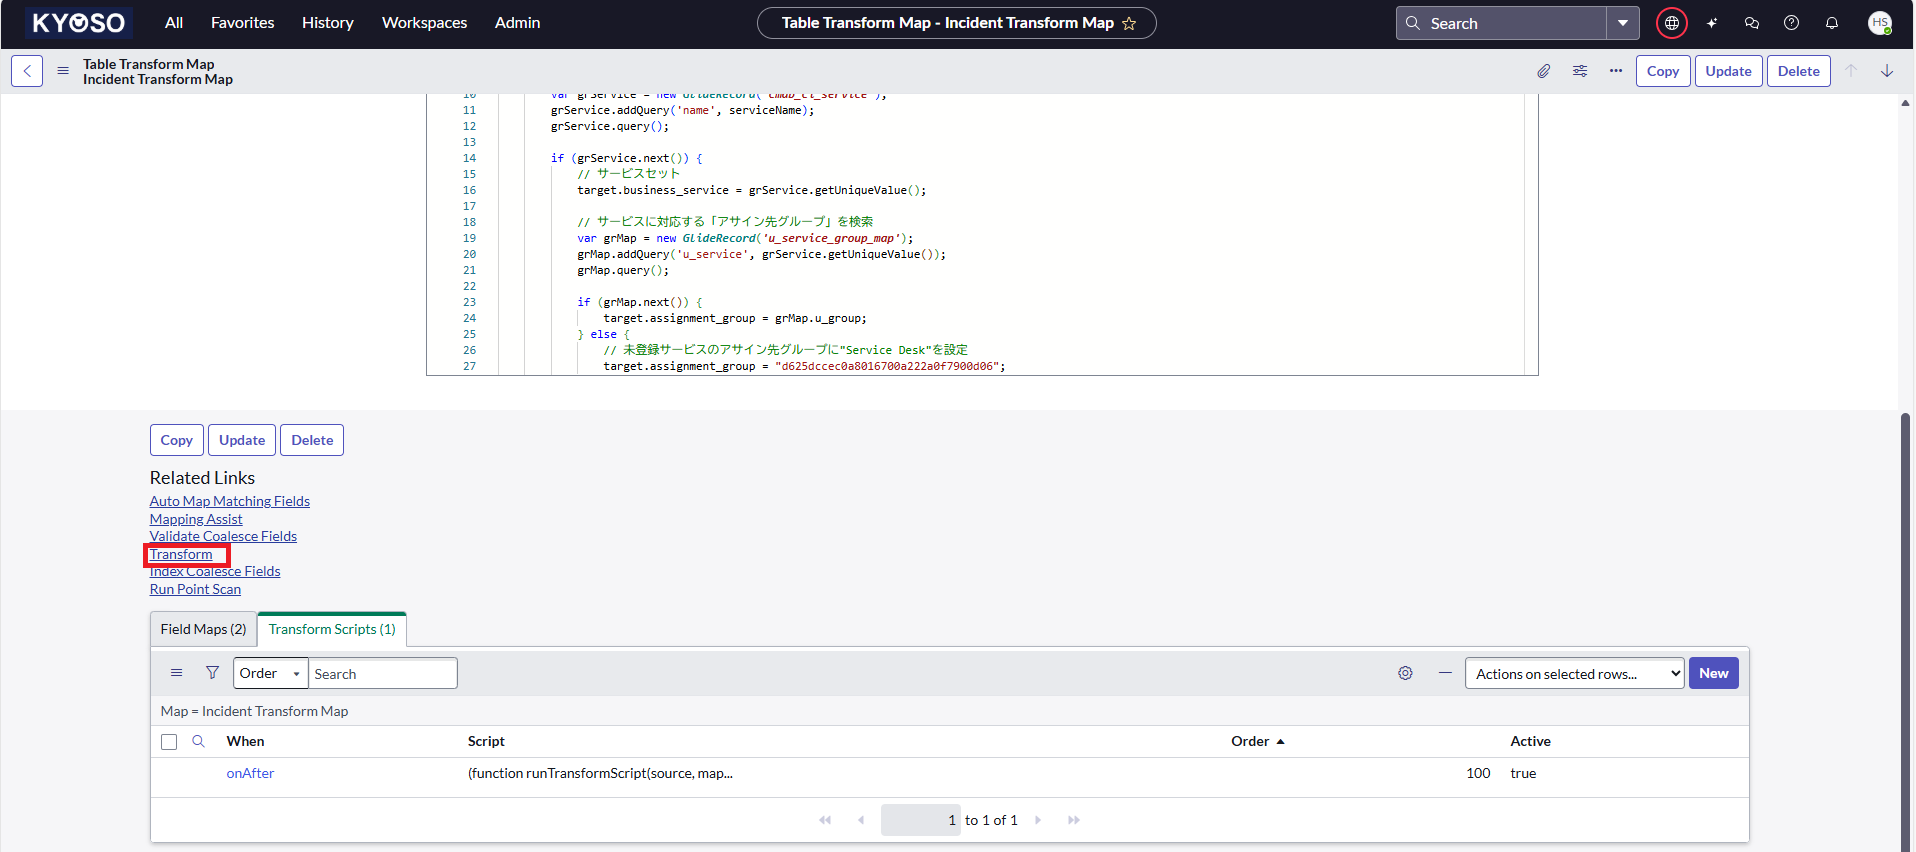Open the notifications bell
The width and height of the screenshot is (1916, 852).
coord(1832,23)
